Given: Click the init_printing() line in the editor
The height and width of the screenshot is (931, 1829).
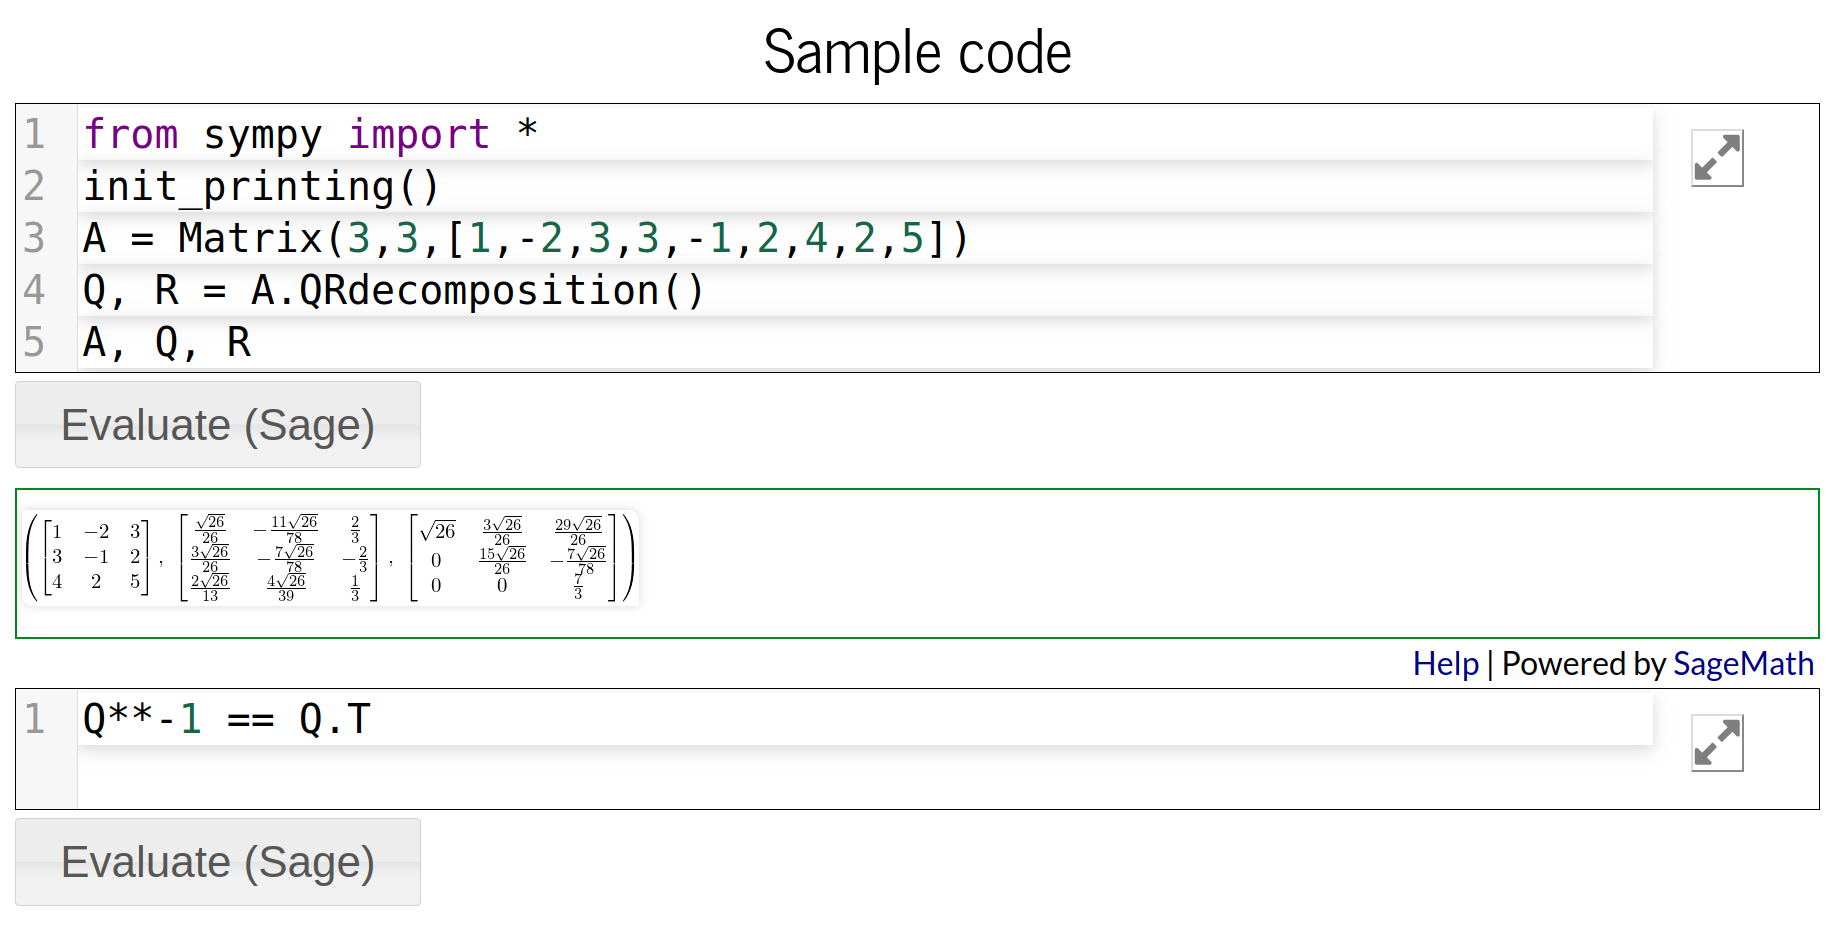Looking at the screenshot, I should pyautogui.click(x=260, y=185).
